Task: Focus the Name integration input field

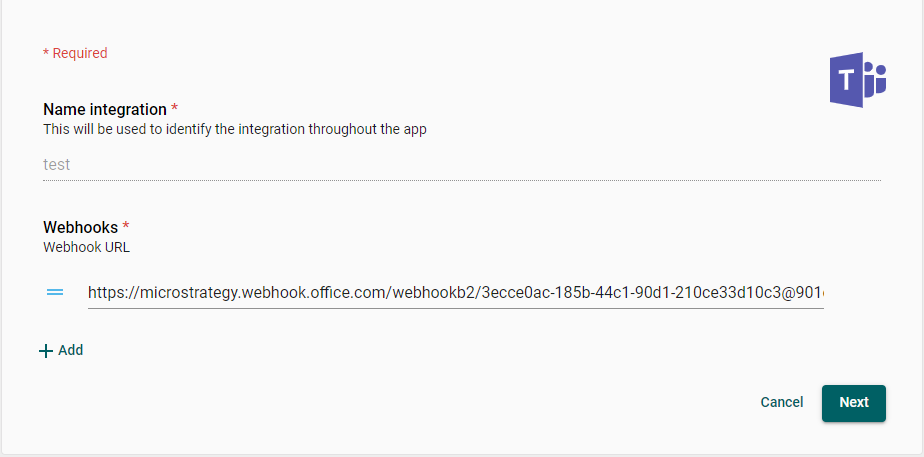Action: point(460,164)
